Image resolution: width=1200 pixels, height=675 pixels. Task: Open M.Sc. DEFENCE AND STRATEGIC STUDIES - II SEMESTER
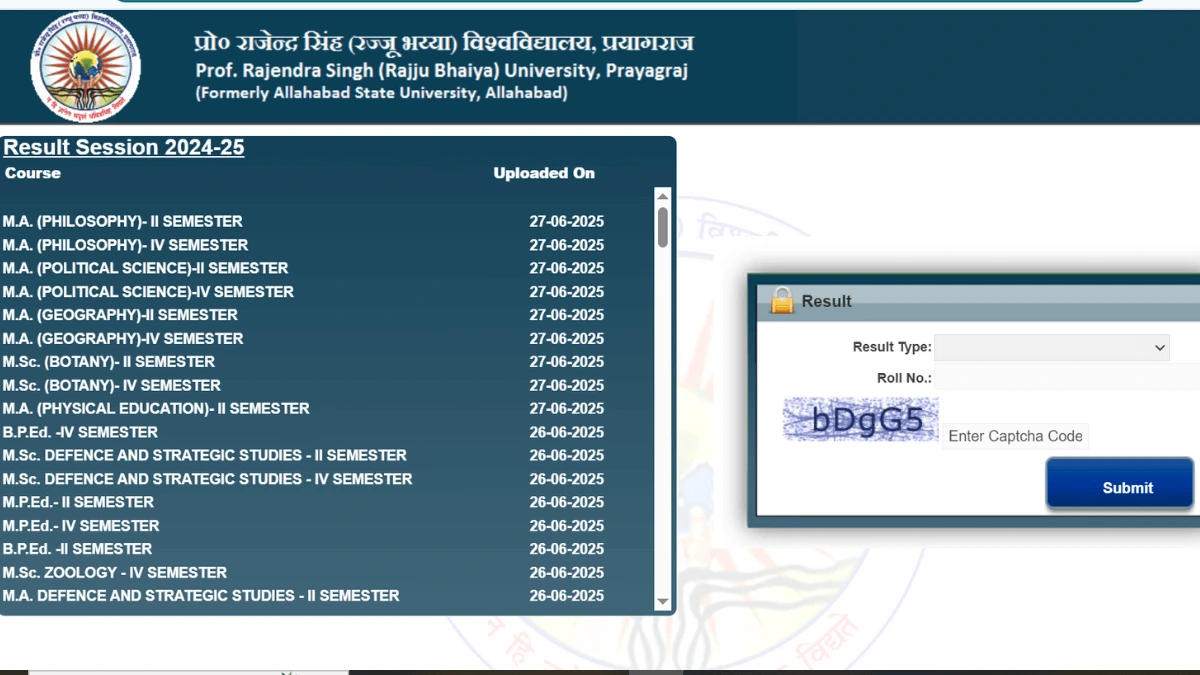(204, 455)
